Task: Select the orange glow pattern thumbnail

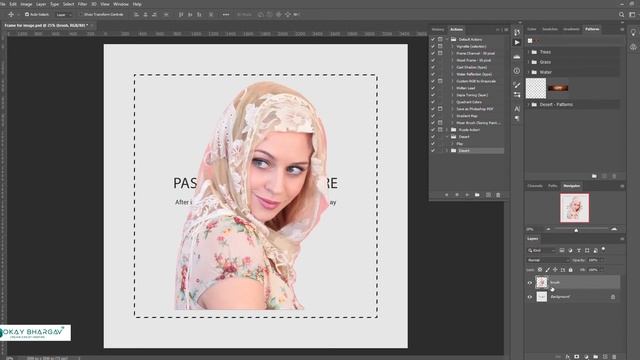Action: click(x=558, y=88)
